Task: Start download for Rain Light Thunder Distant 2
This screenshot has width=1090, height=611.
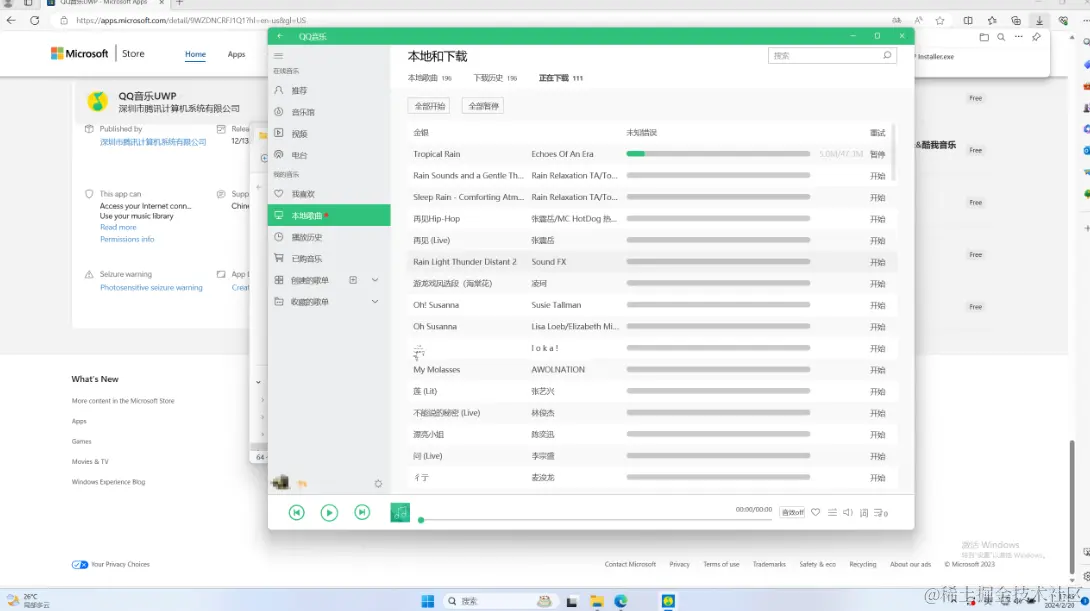Action: tap(877, 262)
